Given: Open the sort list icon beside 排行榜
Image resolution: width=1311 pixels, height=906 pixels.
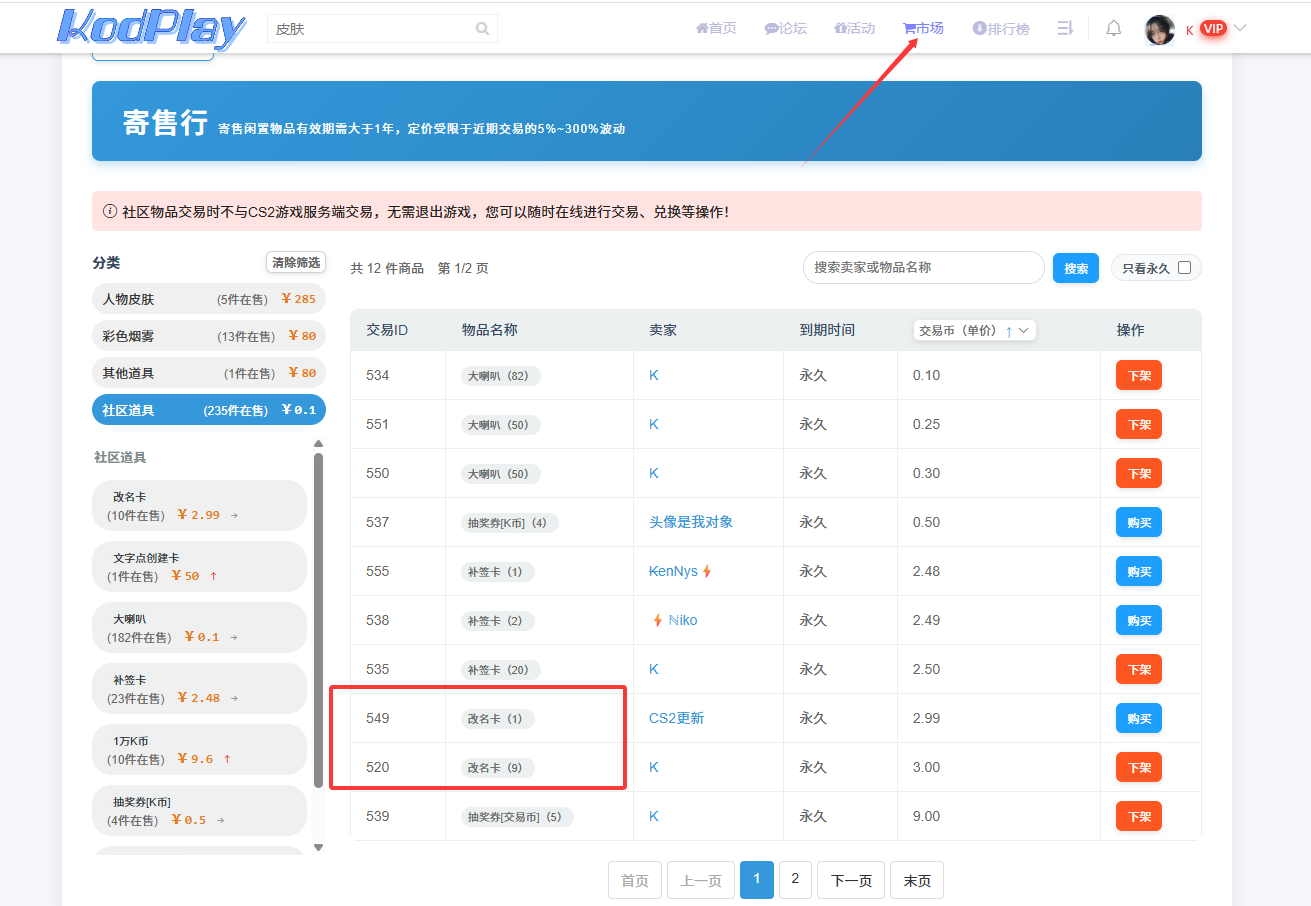Looking at the screenshot, I should pos(1065,29).
